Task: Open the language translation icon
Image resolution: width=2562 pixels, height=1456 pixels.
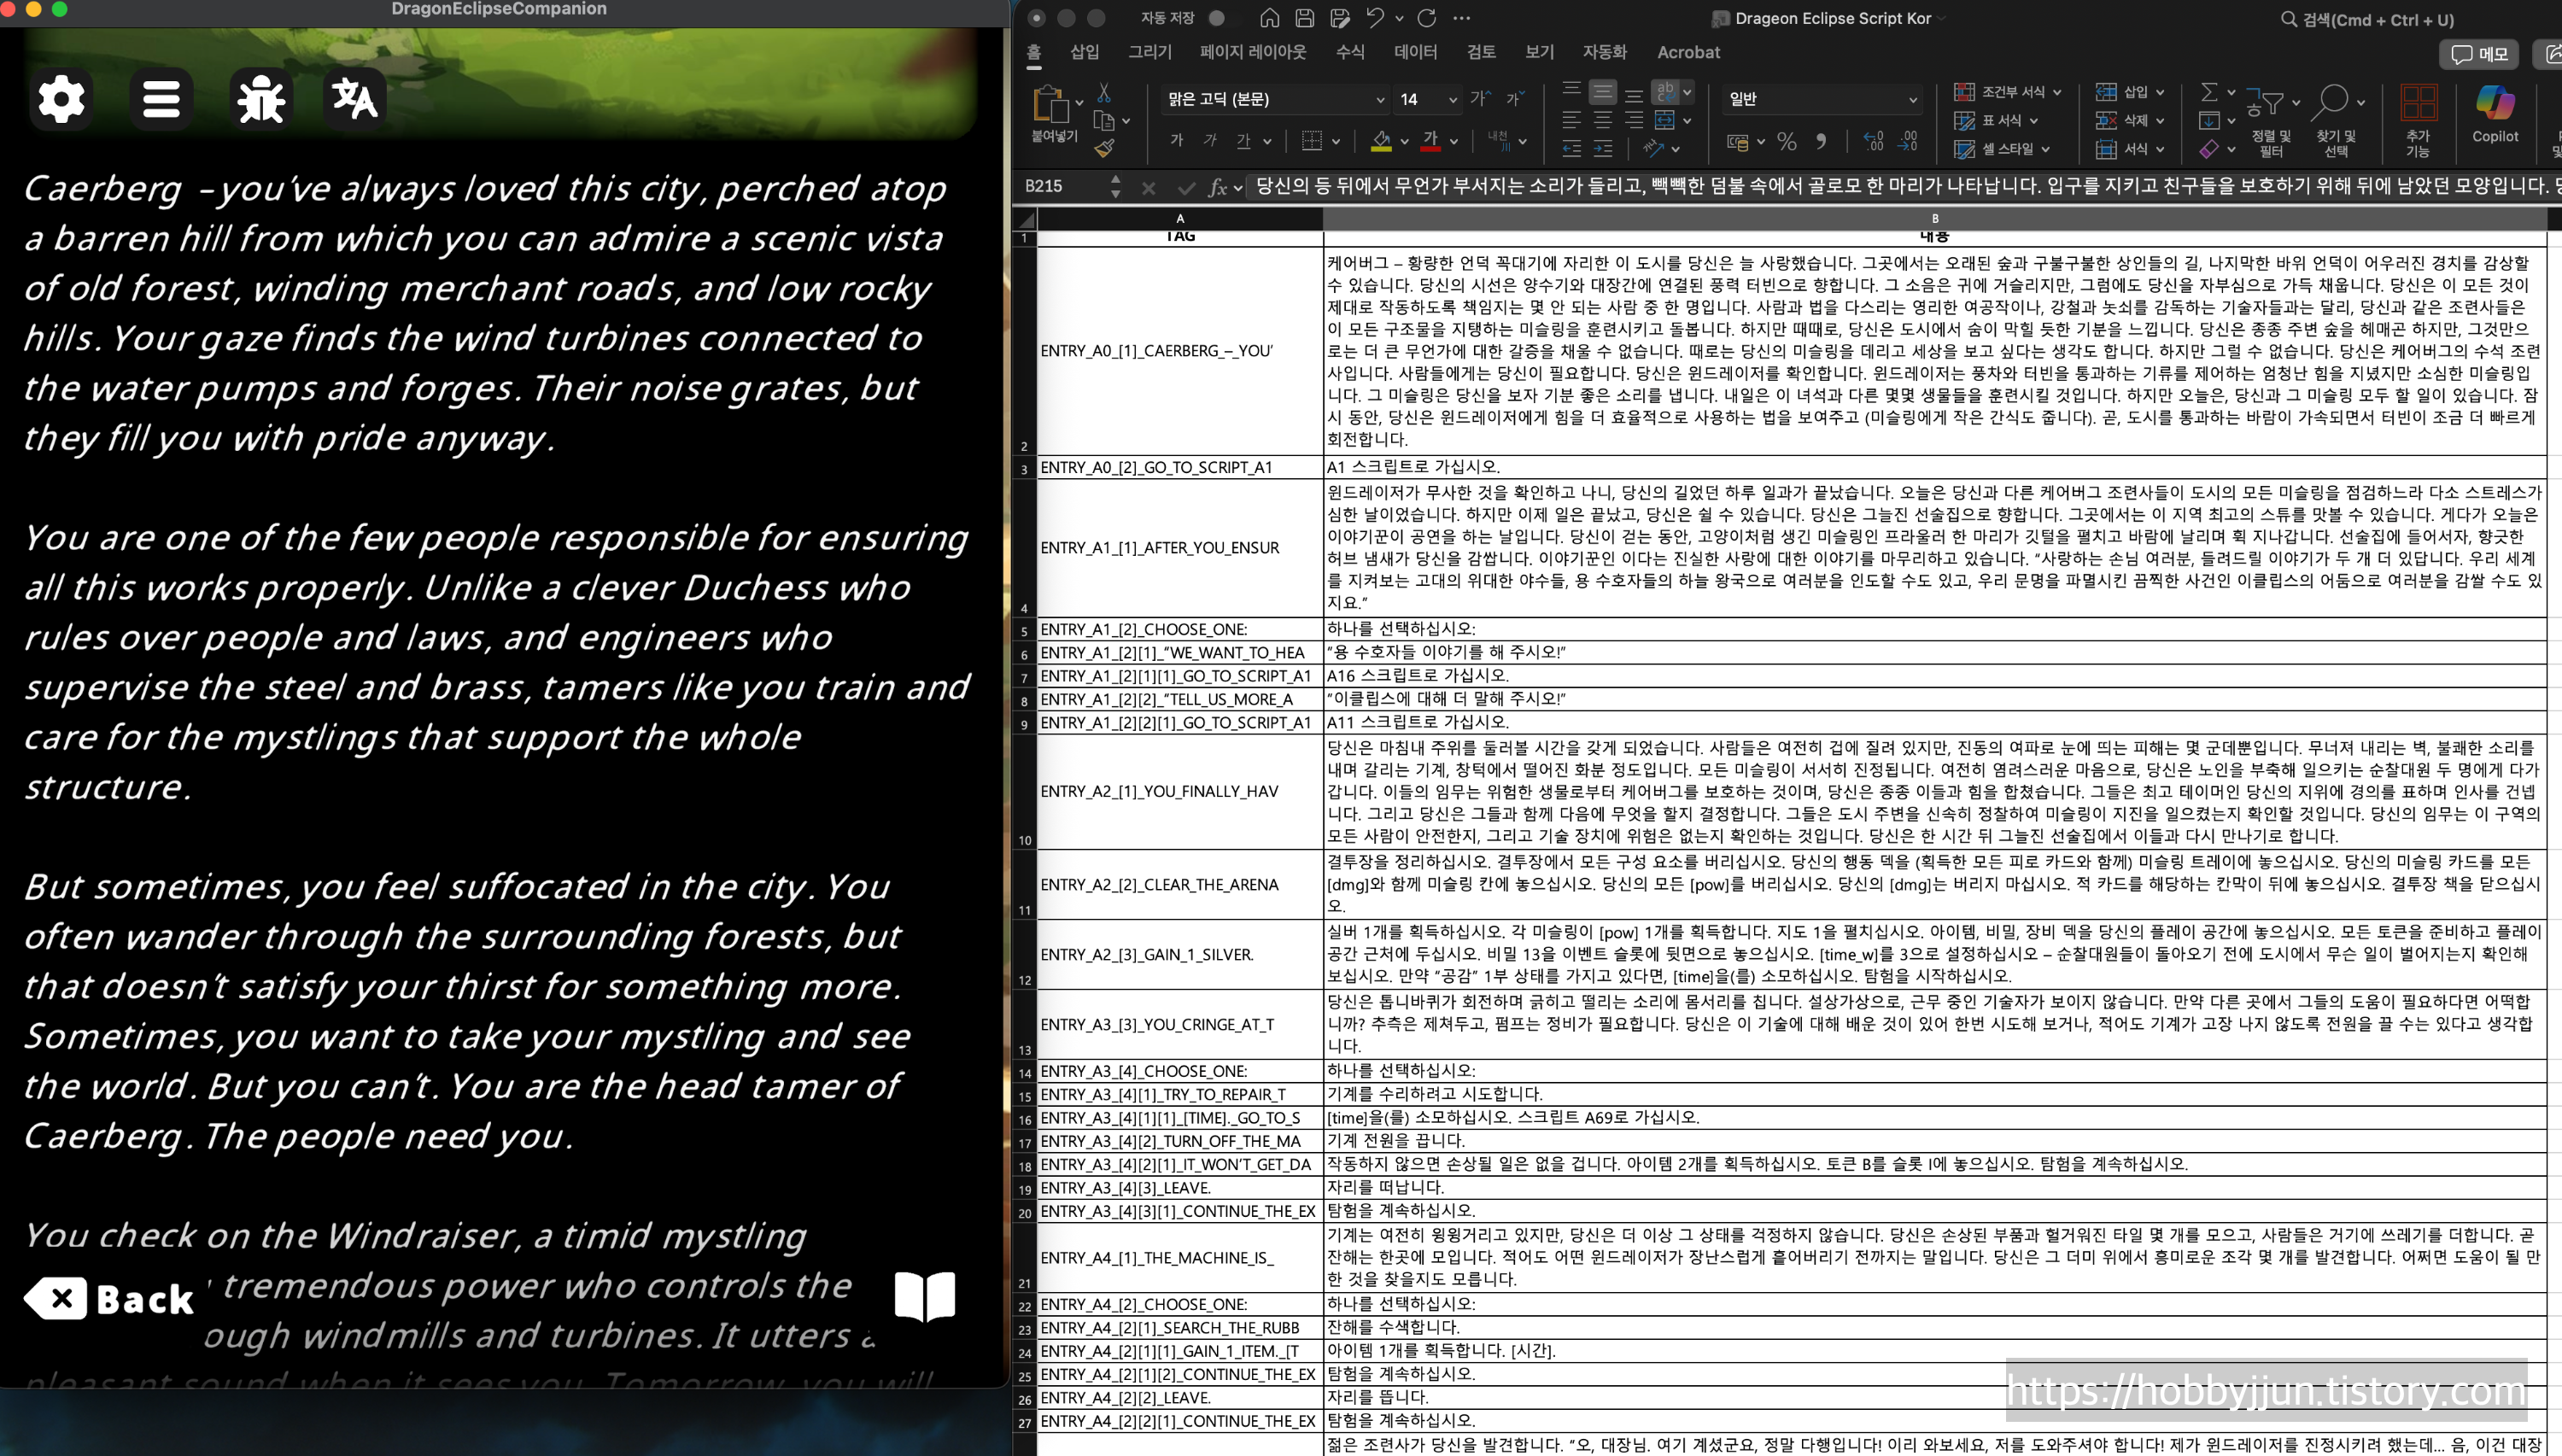Action: click(x=354, y=99)
